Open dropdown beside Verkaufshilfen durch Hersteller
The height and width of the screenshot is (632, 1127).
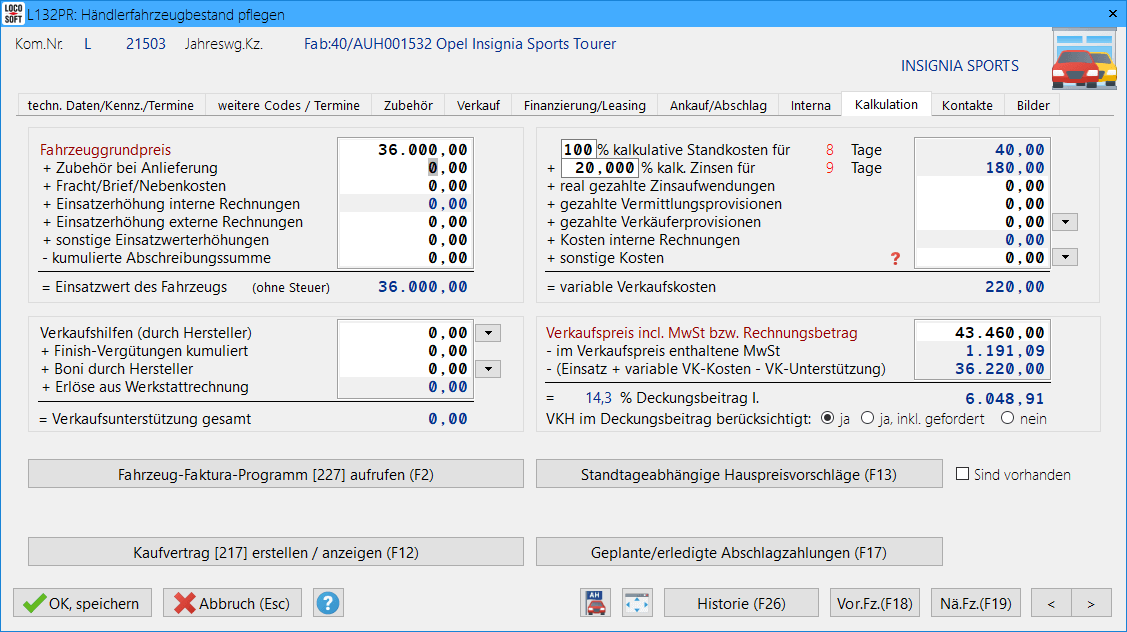[x=485, y=333]
